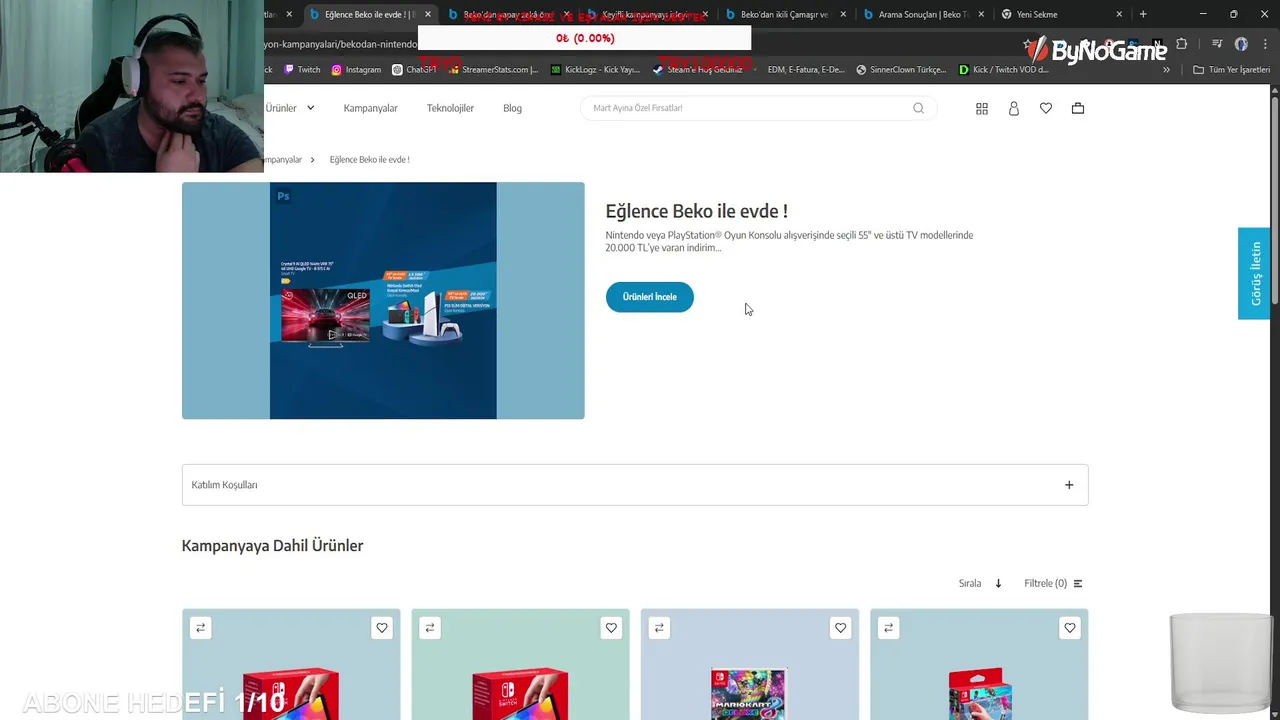
Task: Add first Nintendo Switch product to favorites
Action: (x=382, y=628)
